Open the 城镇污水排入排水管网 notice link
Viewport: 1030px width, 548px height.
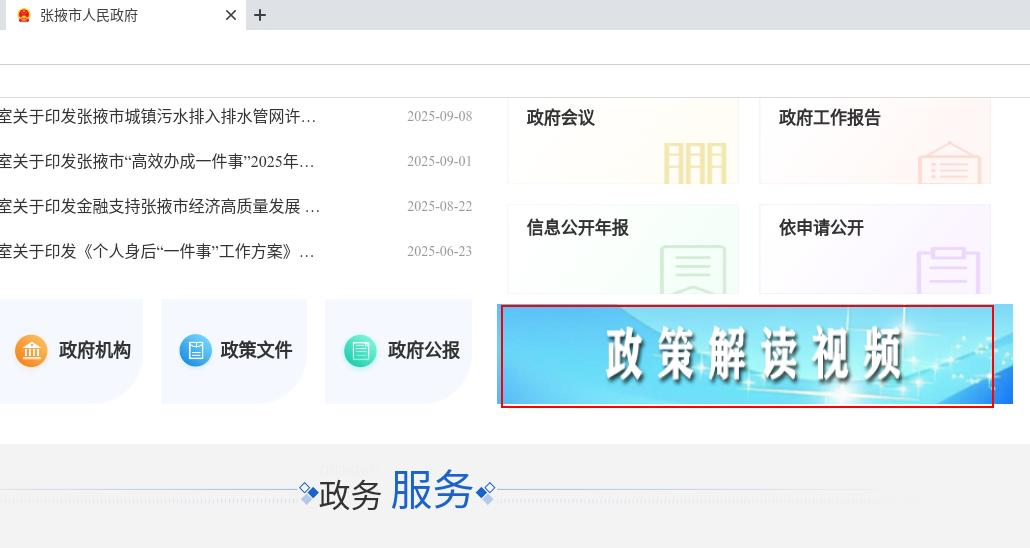pos(157,117)
